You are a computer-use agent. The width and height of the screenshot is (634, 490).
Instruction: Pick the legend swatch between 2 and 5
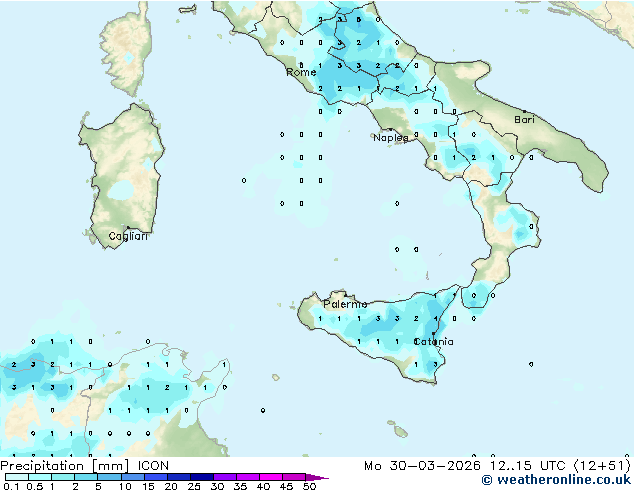click(x=86, y=477)
